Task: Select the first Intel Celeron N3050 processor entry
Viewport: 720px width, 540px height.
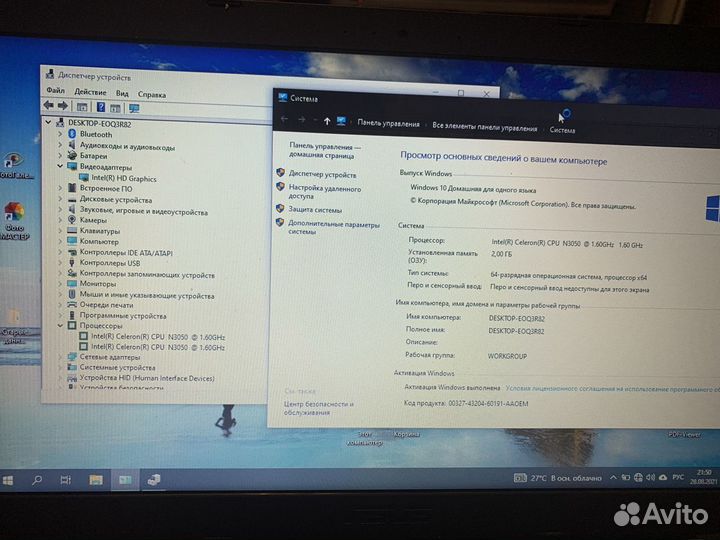Action: tap(158, 337)
